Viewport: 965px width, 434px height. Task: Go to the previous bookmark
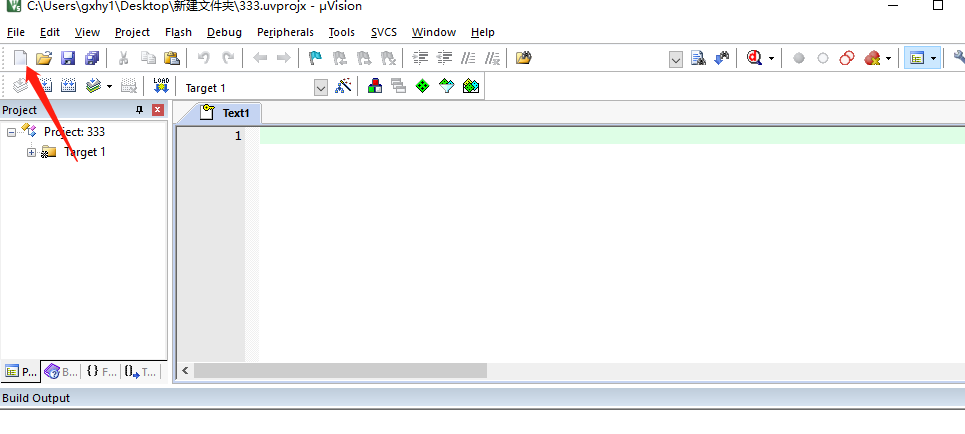coord(340,58)
